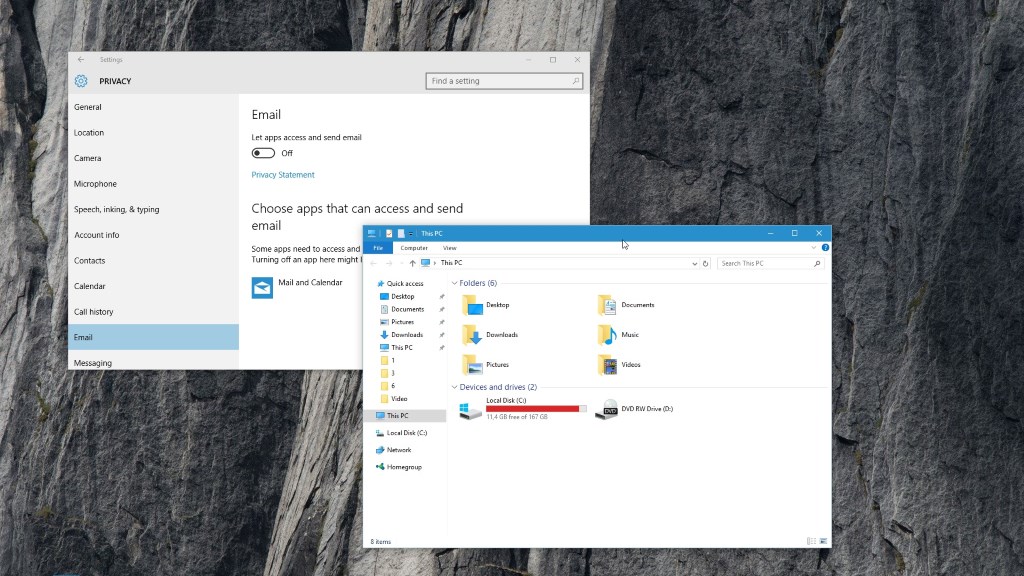Select General in Privacy settings
Screen dimensions: 1024x576
pyautogui.click(x=153, y=107)
